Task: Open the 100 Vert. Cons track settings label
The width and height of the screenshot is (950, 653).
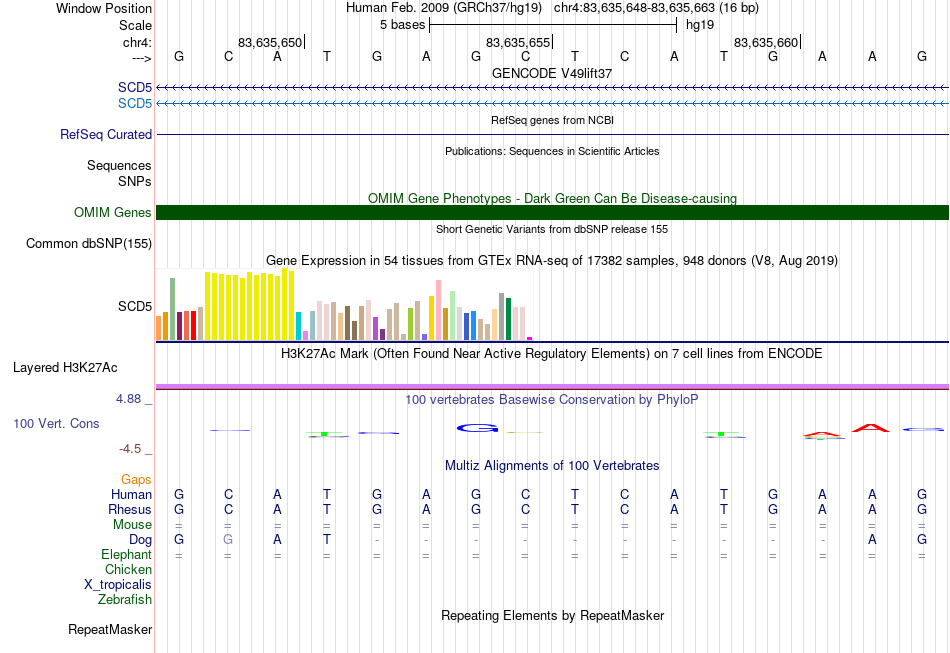Action: tap(56, 423)
